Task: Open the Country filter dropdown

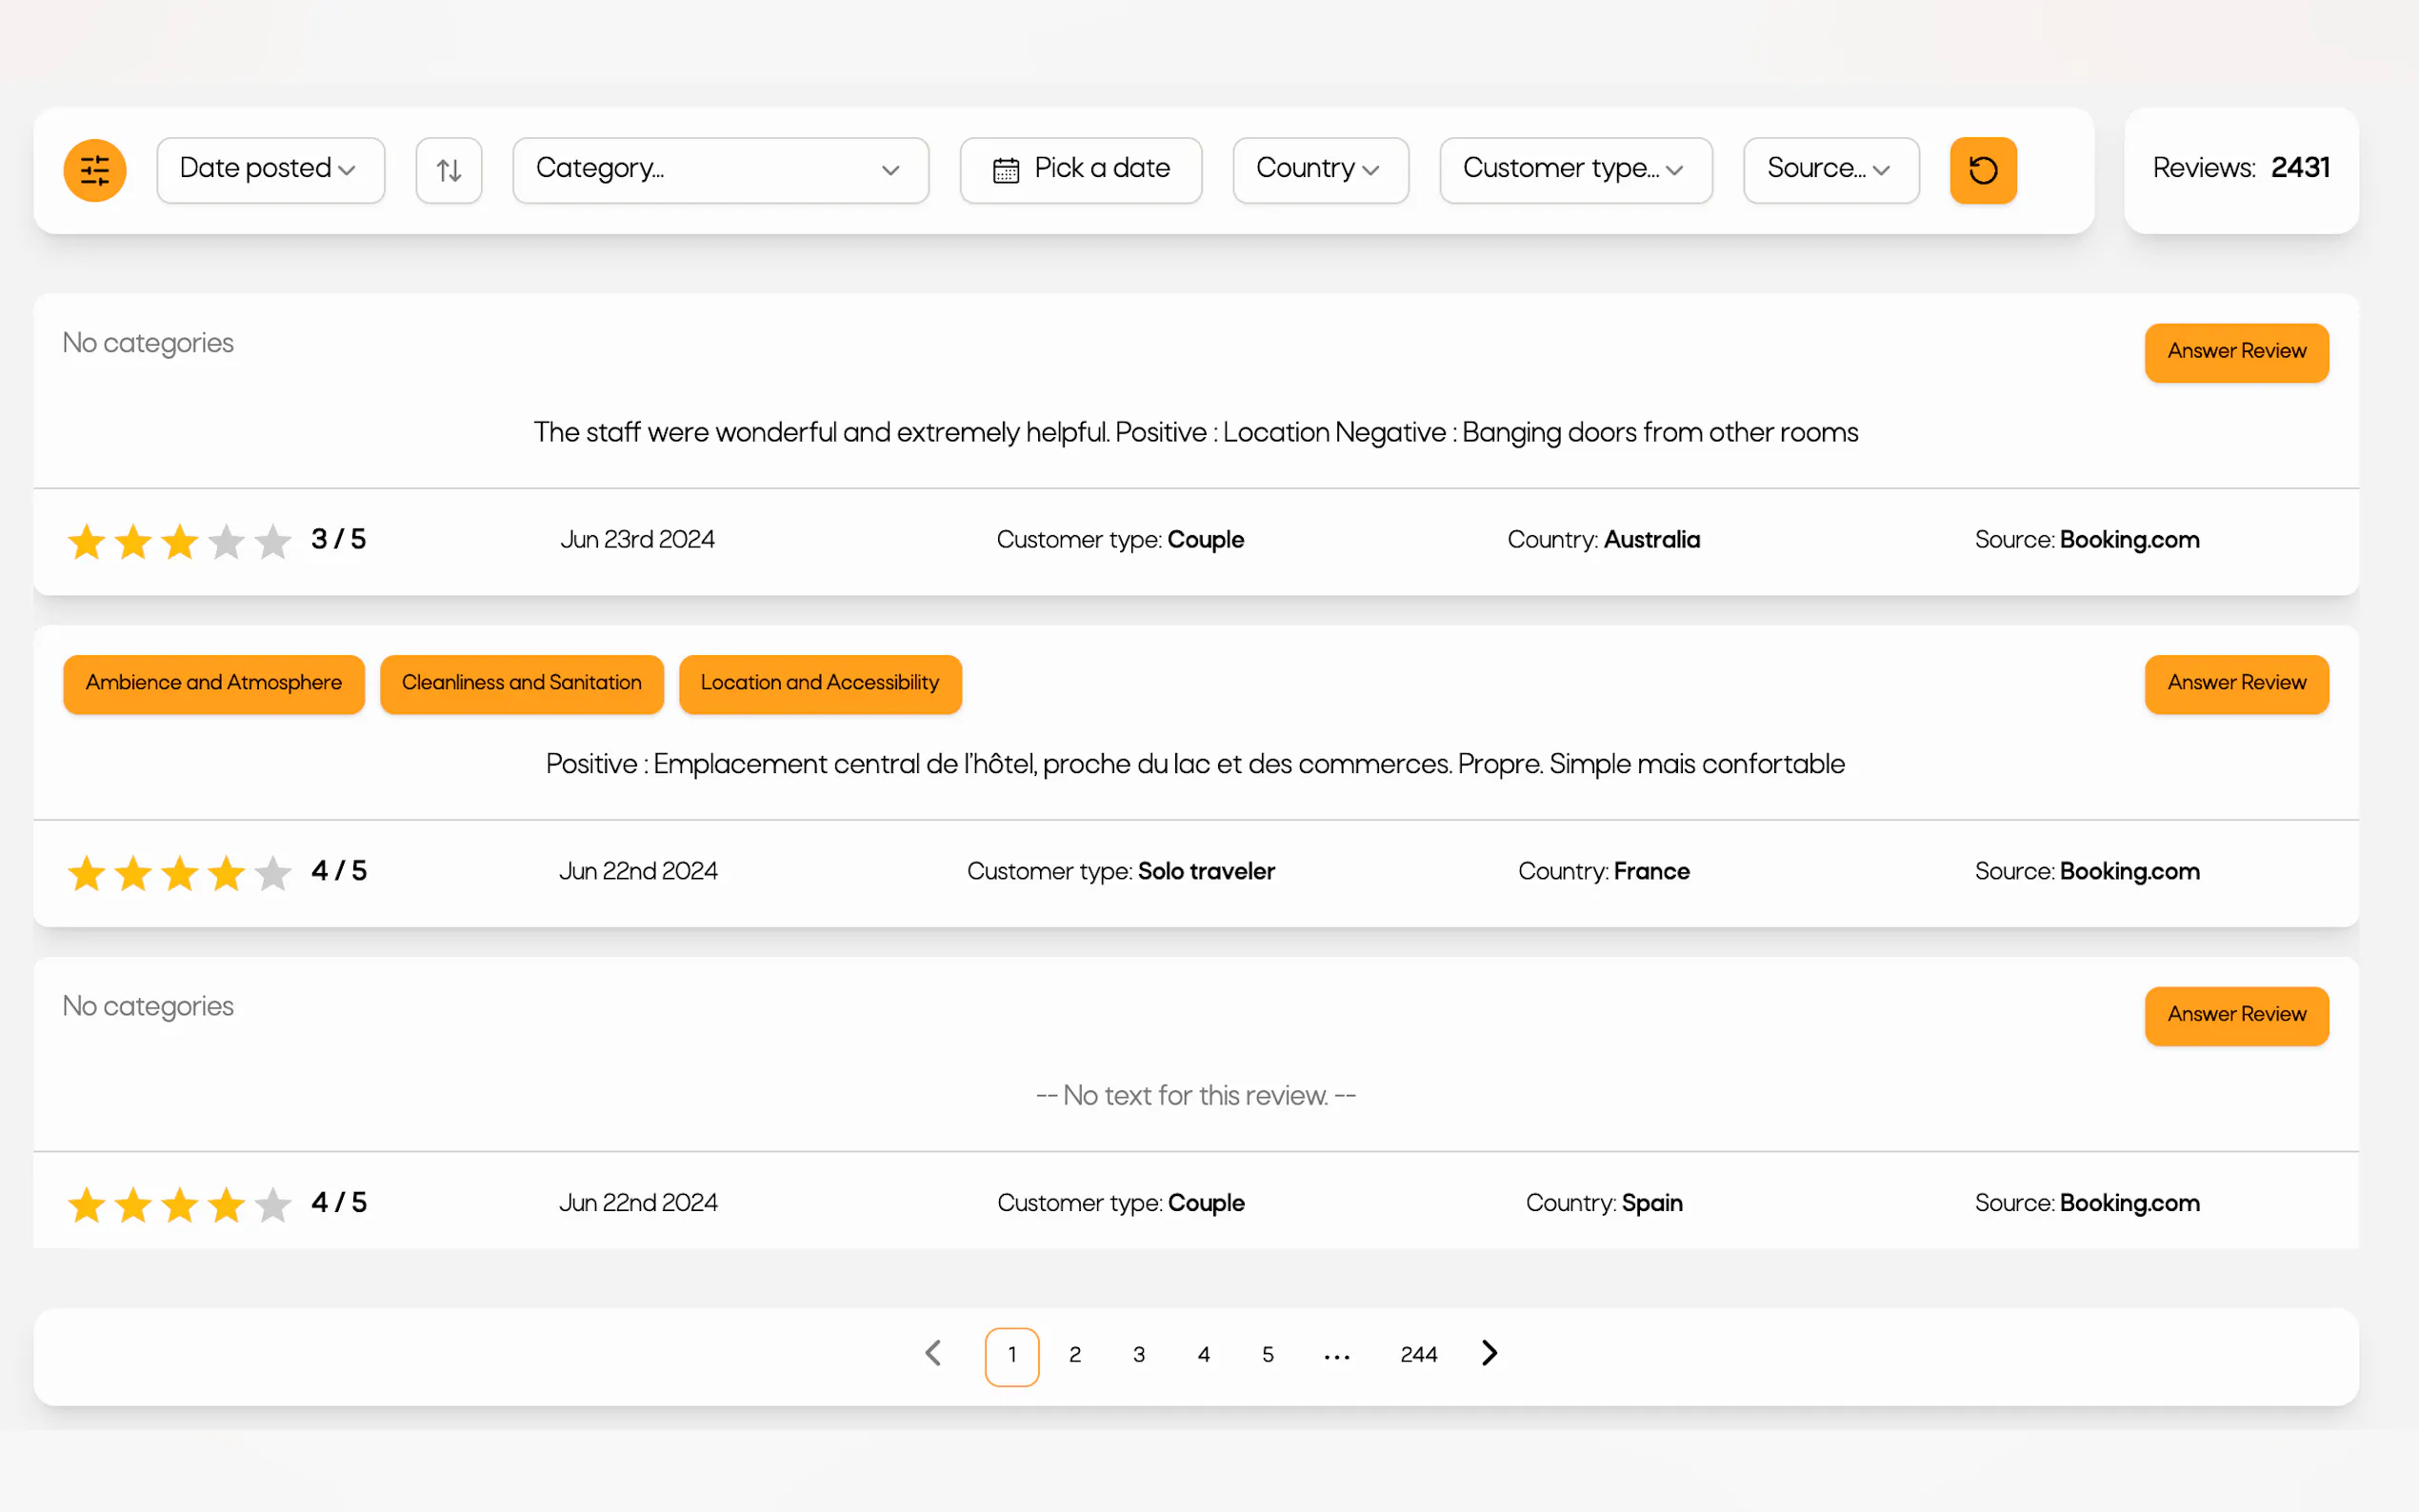Action: [x=1319, y=170]
